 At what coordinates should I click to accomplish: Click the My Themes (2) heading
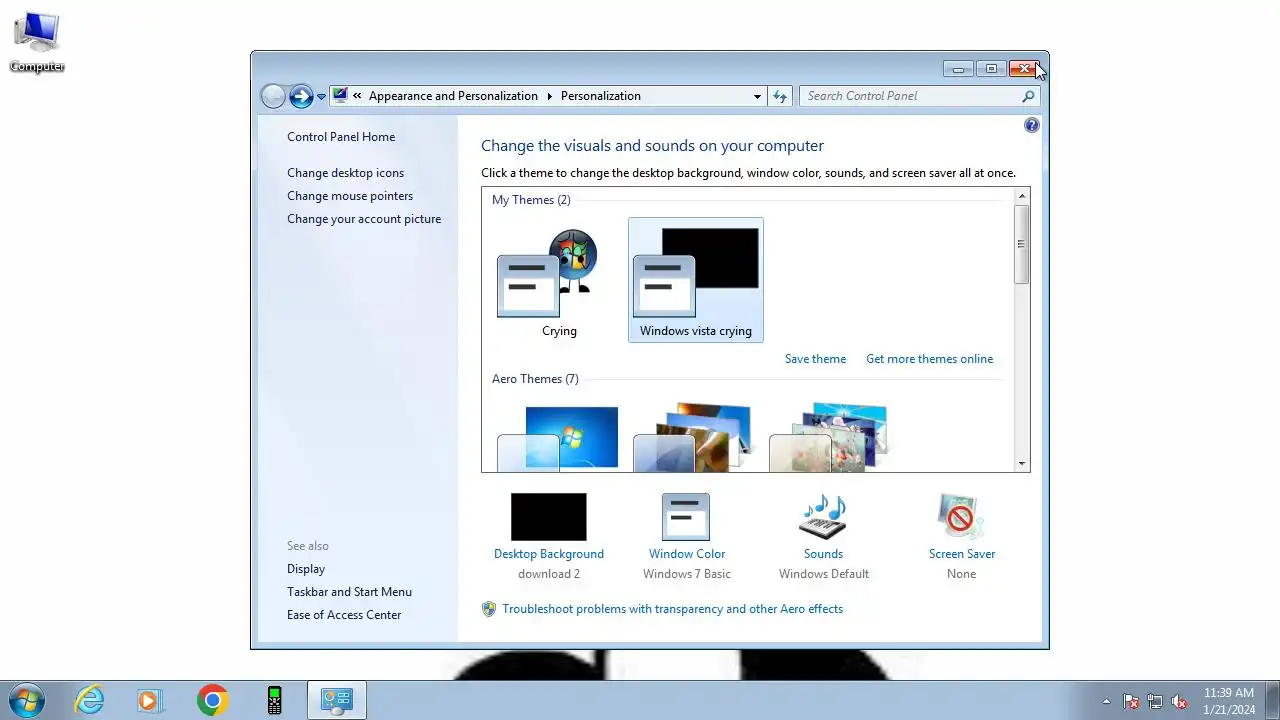(x=531, y=200)
